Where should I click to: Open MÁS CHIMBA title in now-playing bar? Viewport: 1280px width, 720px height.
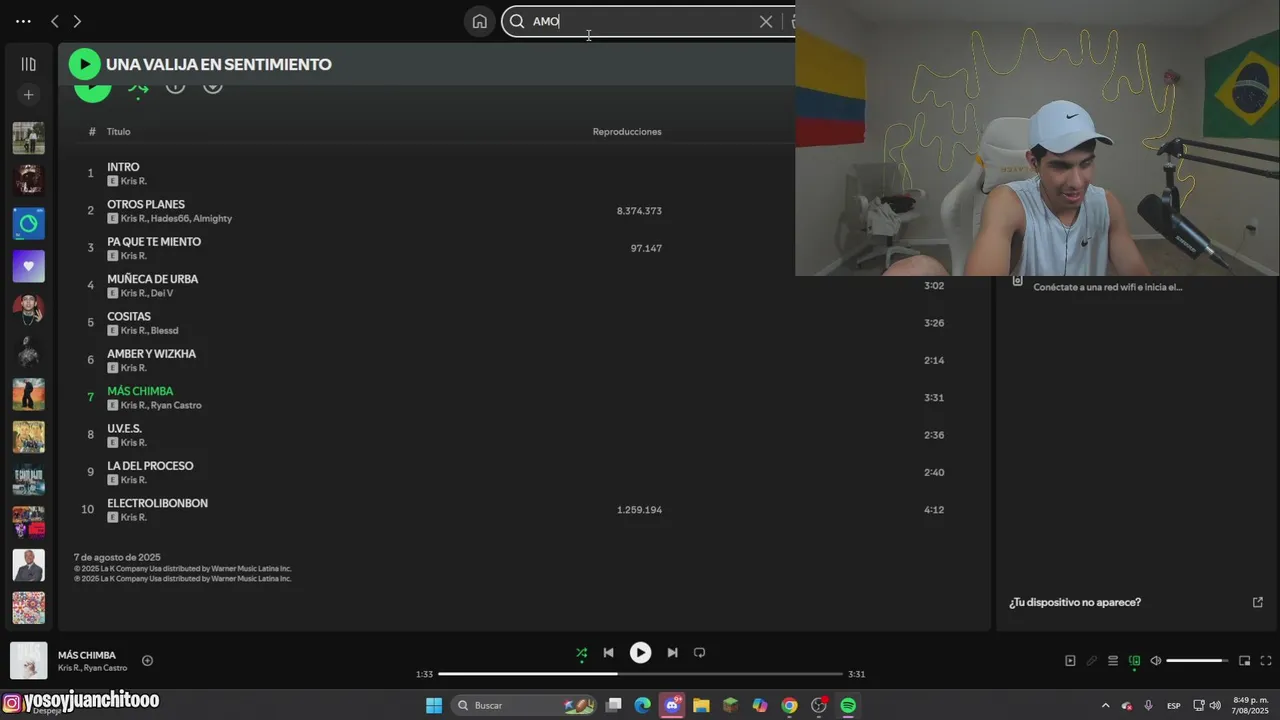pos(87,655)
